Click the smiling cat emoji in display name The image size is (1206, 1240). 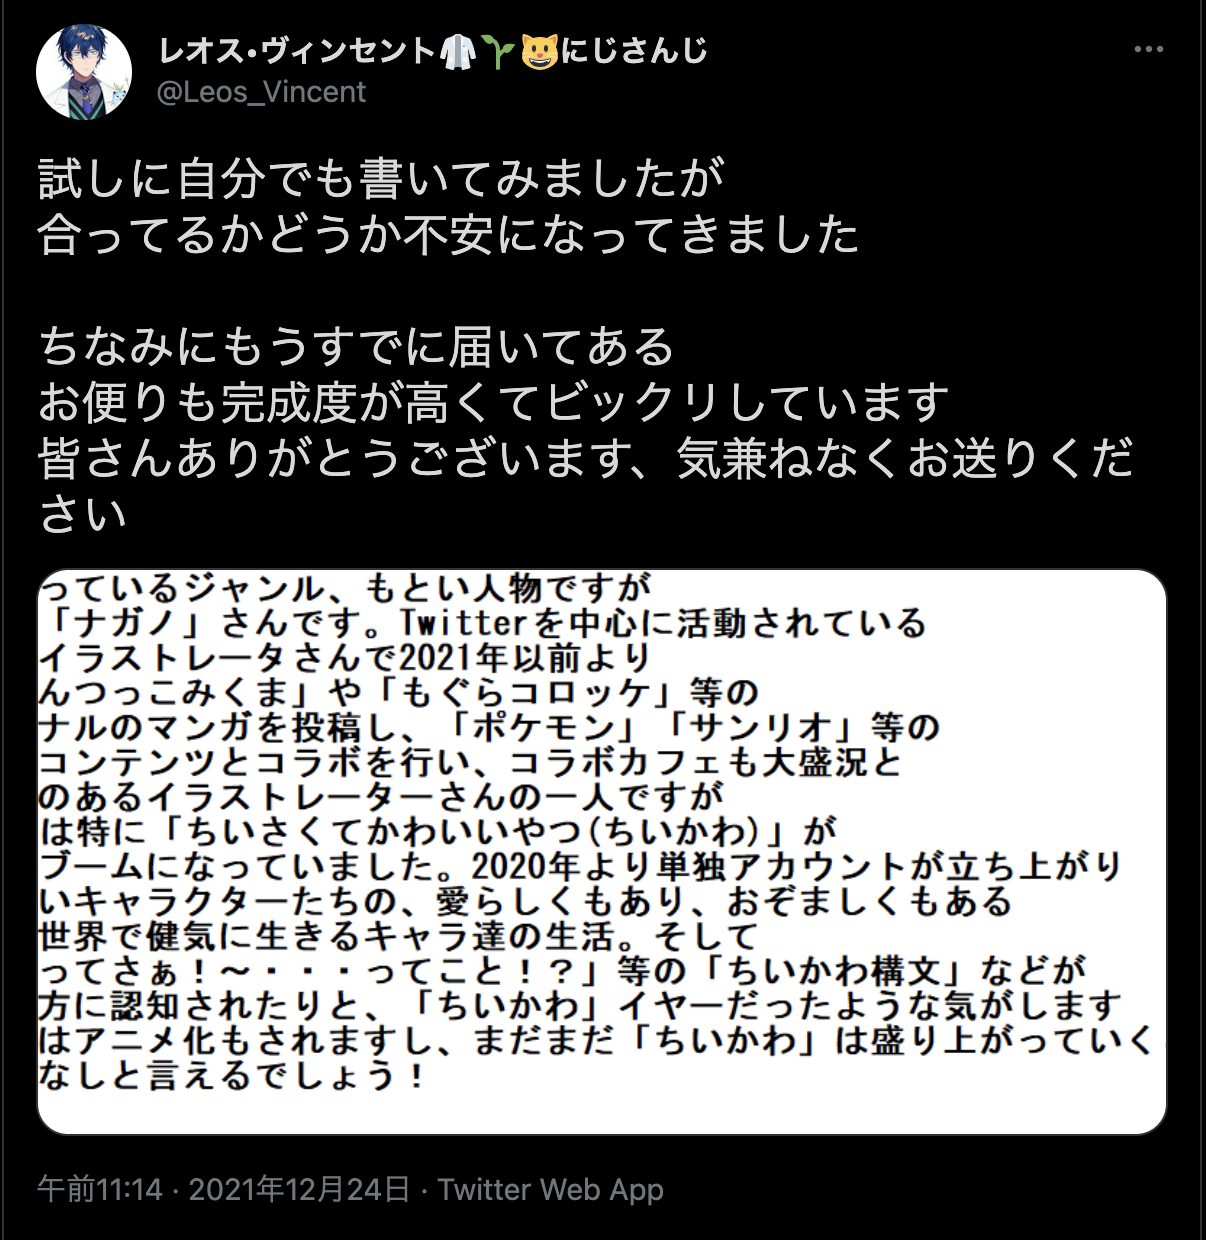(539, 50)
